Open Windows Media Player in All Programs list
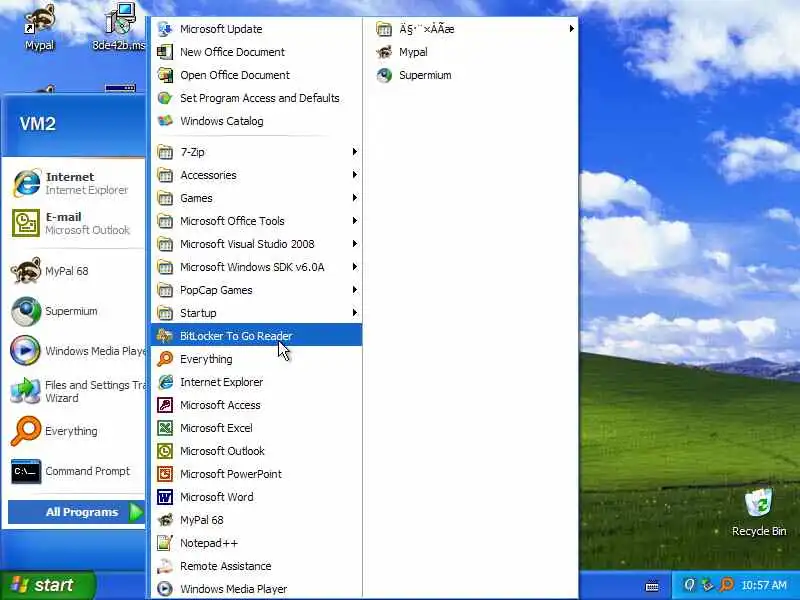Screen dimensions: 800x600 tap(256, 589)
